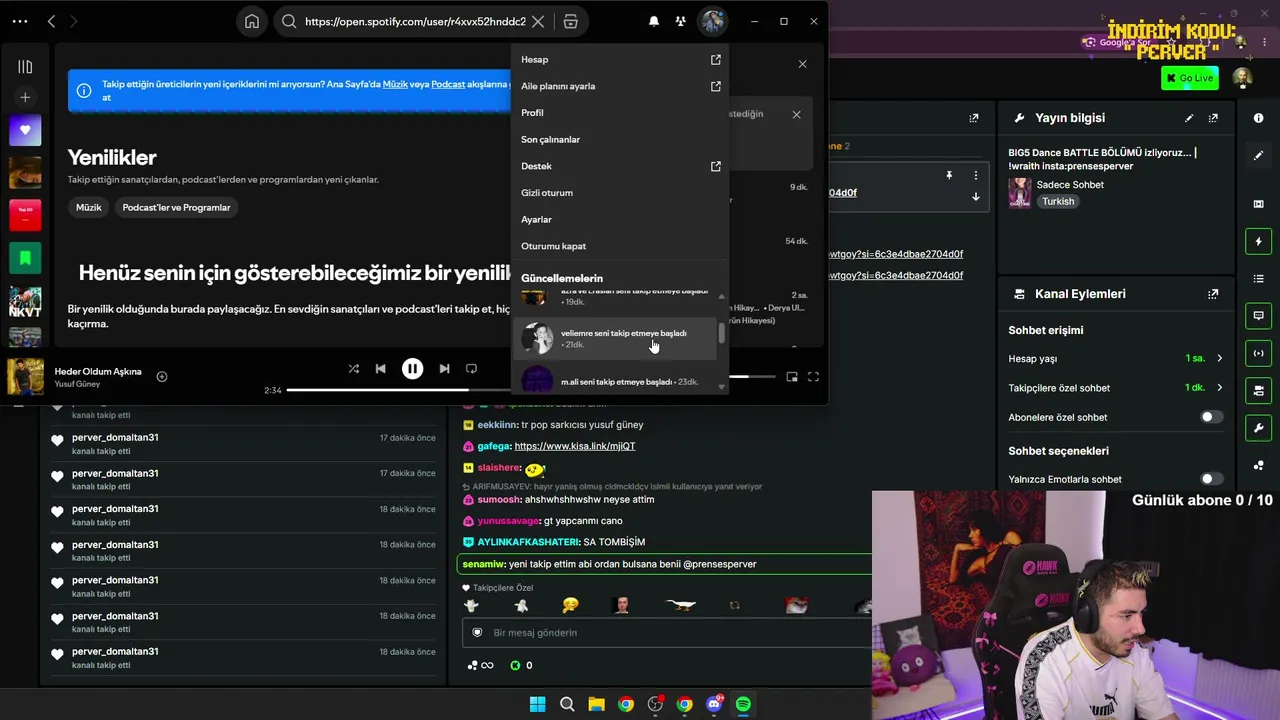Pause the currently playing song
Image resolution: width=1280 pixels, height=720 pixels.
(412, 369)
